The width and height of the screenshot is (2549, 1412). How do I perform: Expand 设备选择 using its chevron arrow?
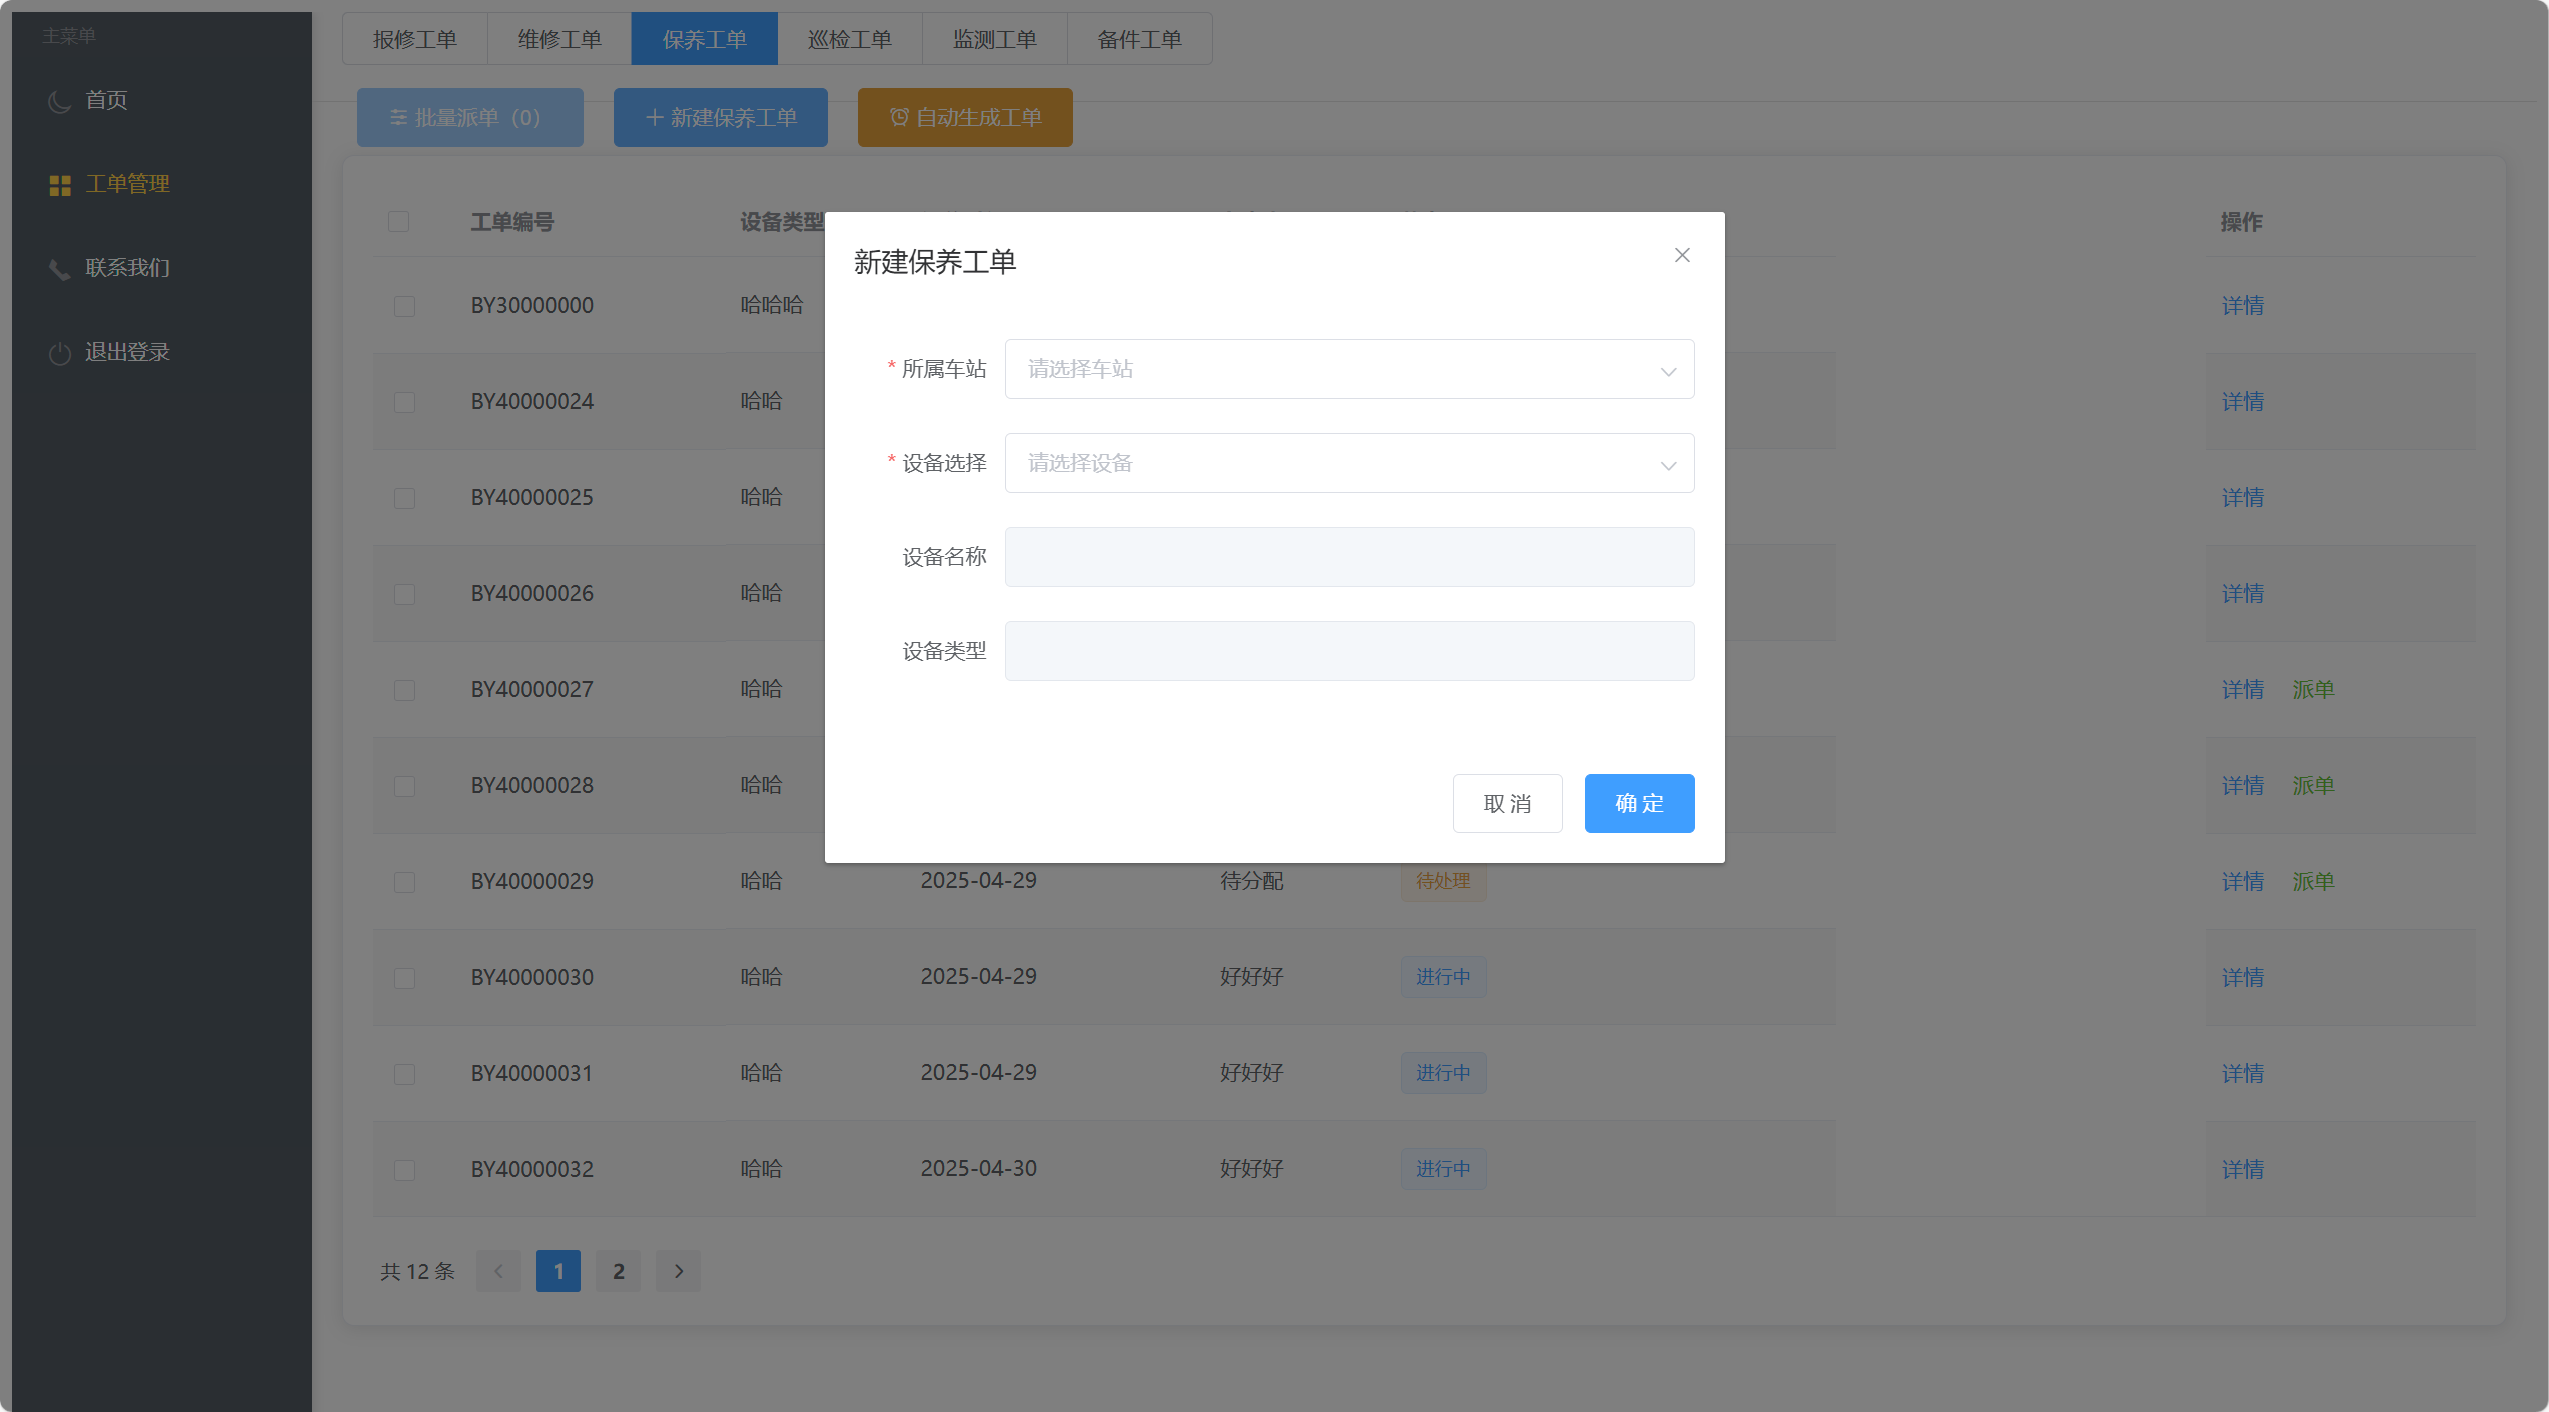pos(1668,465)
